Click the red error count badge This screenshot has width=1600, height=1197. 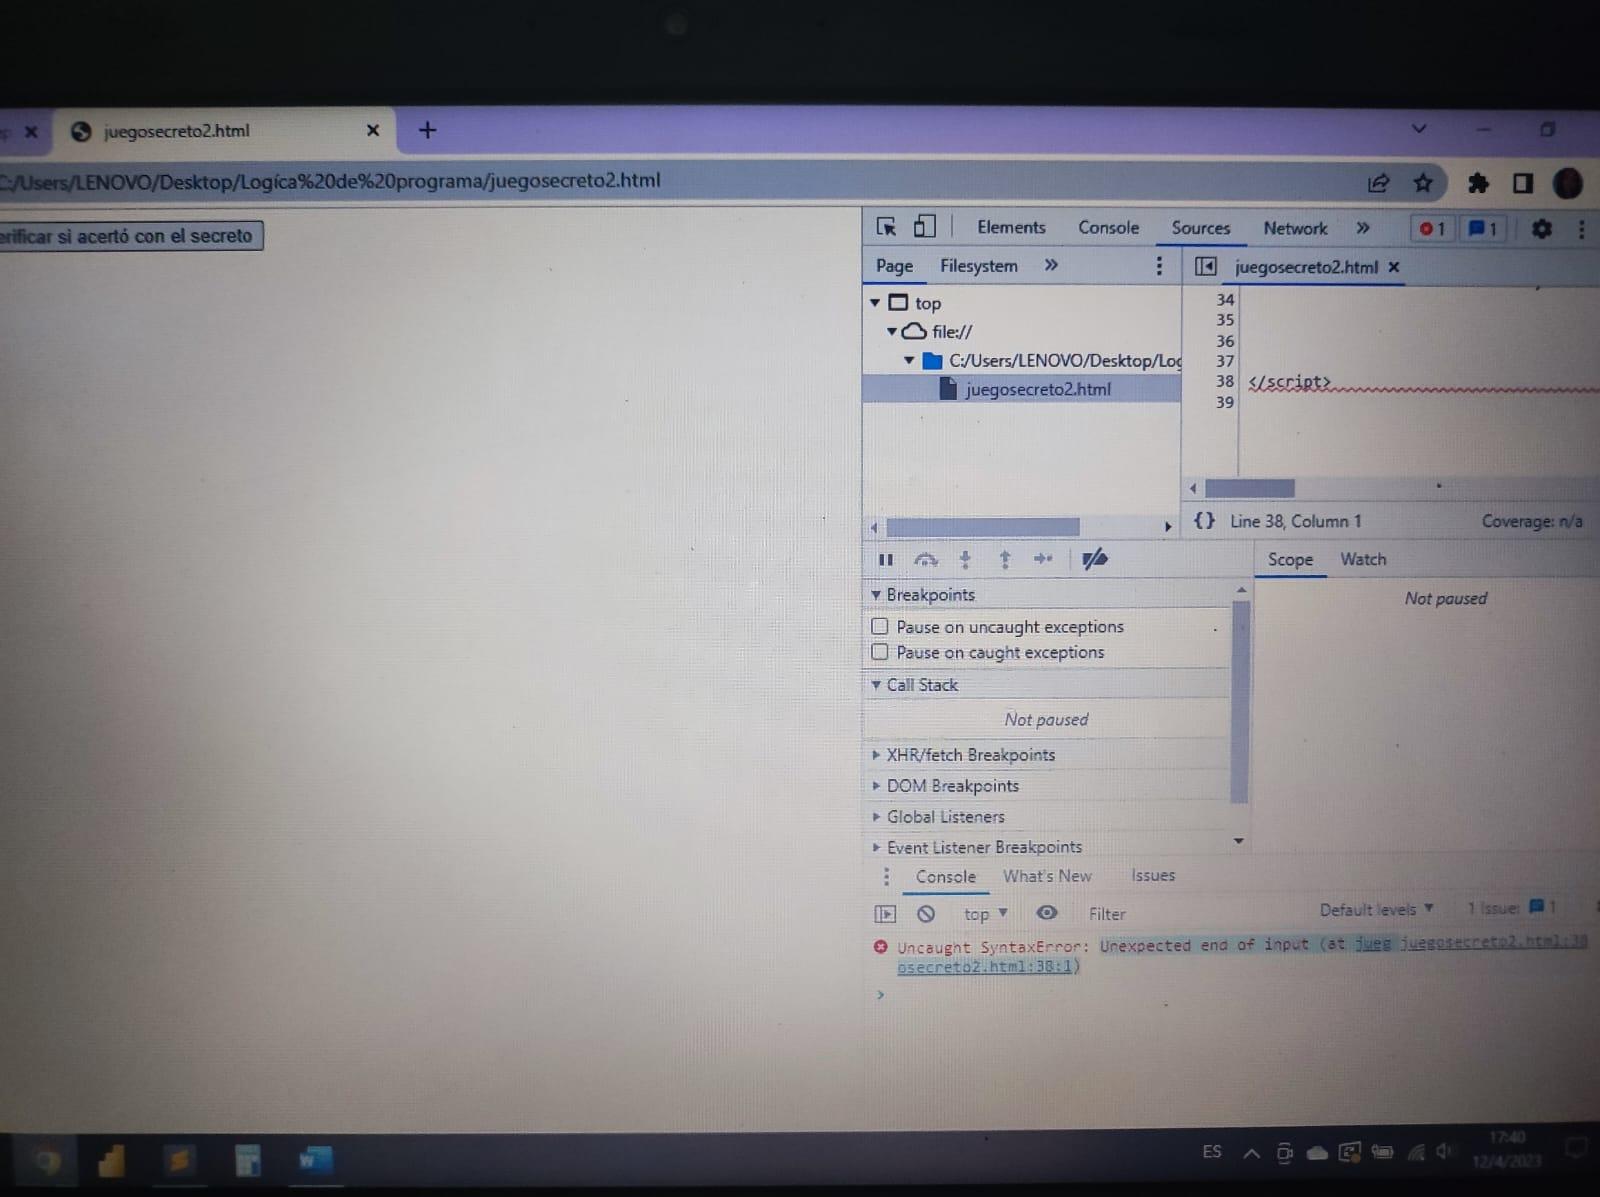coord(1432,229)
